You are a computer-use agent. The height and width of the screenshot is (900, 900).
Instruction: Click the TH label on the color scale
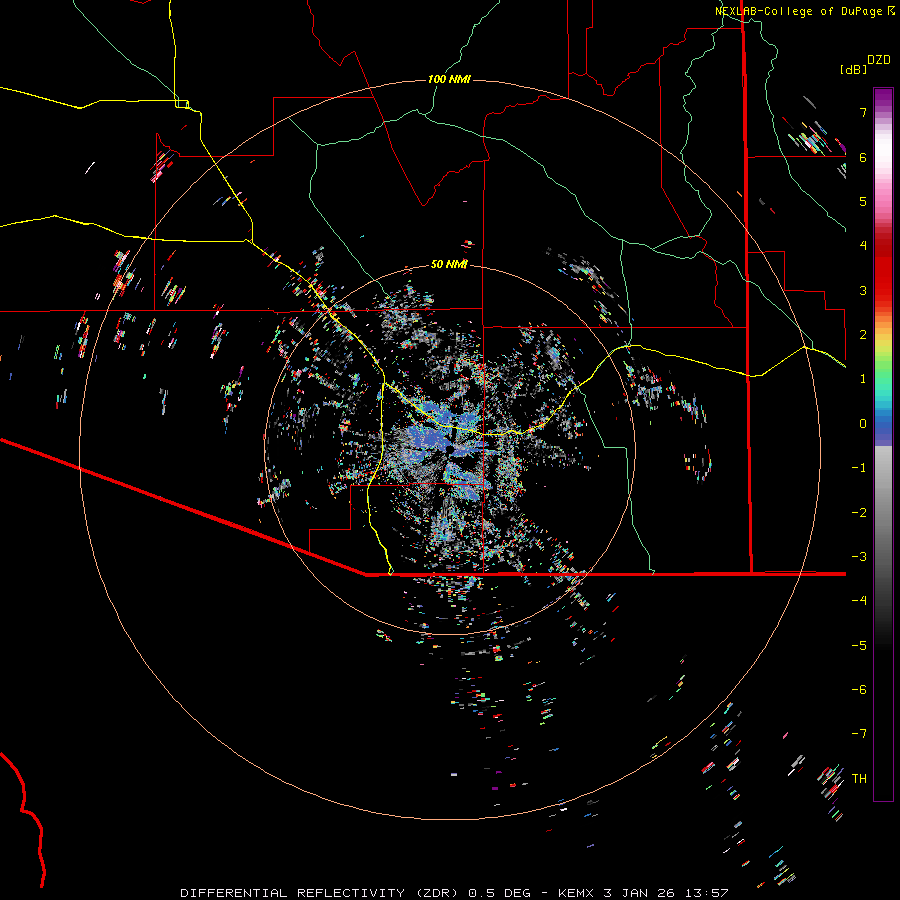click(859, 778)
